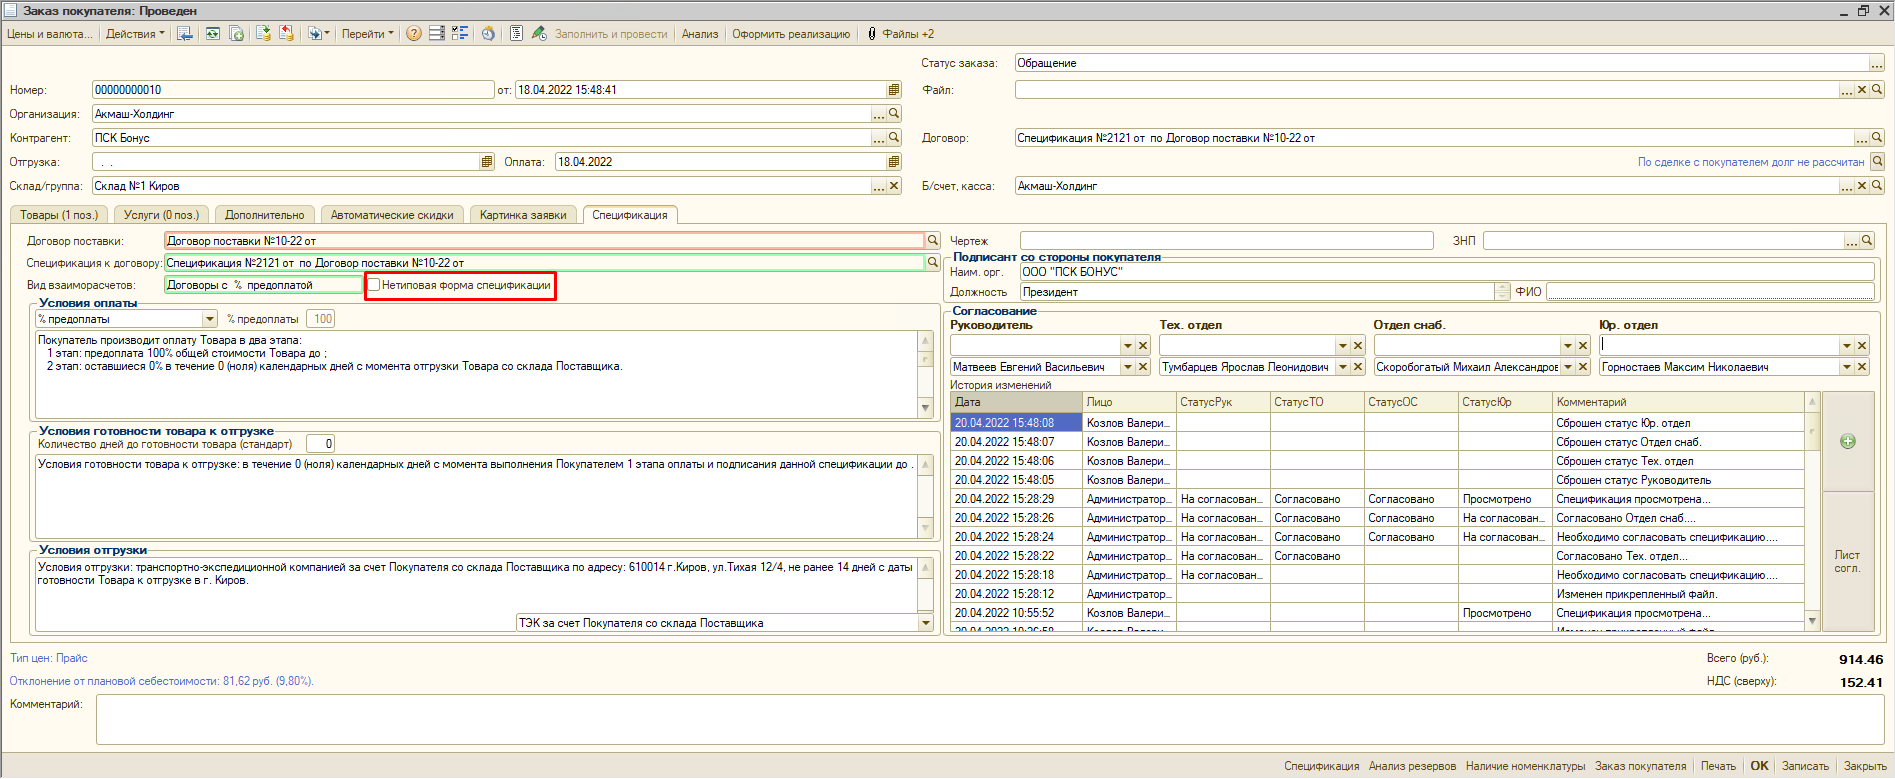Click the magnifier icon of Организация field
This screenshot has height=779, width=1895.
tap(894, 114)
